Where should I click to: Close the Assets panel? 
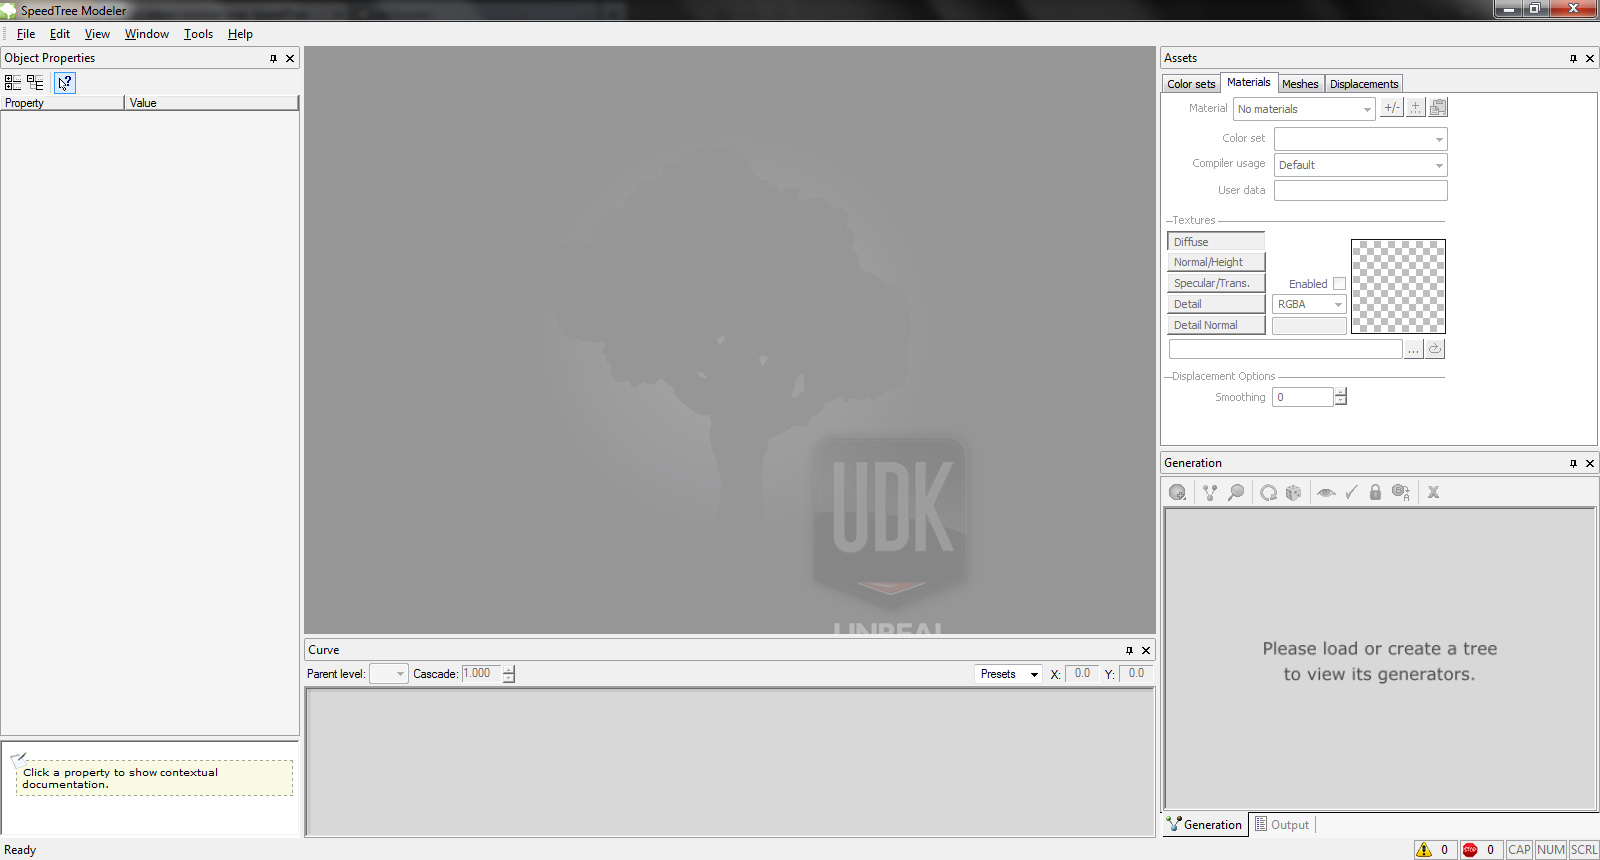[x=1590, y=58]
